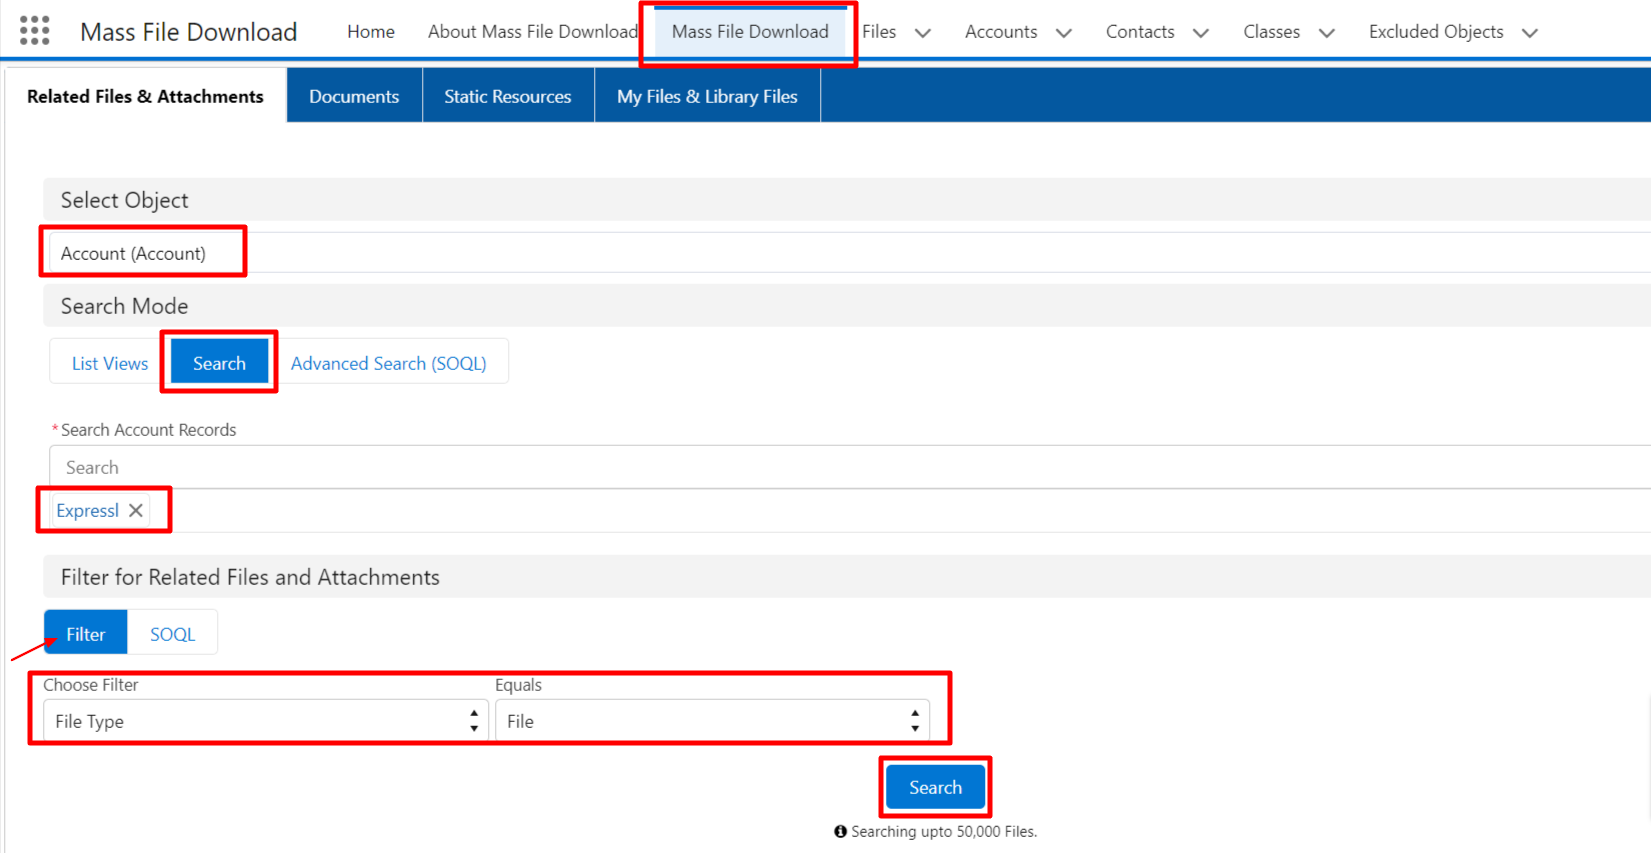The image size is (1651, 853).
Task: Expand the Classes navigation dropdown chevron
Action: (1327, 32)
